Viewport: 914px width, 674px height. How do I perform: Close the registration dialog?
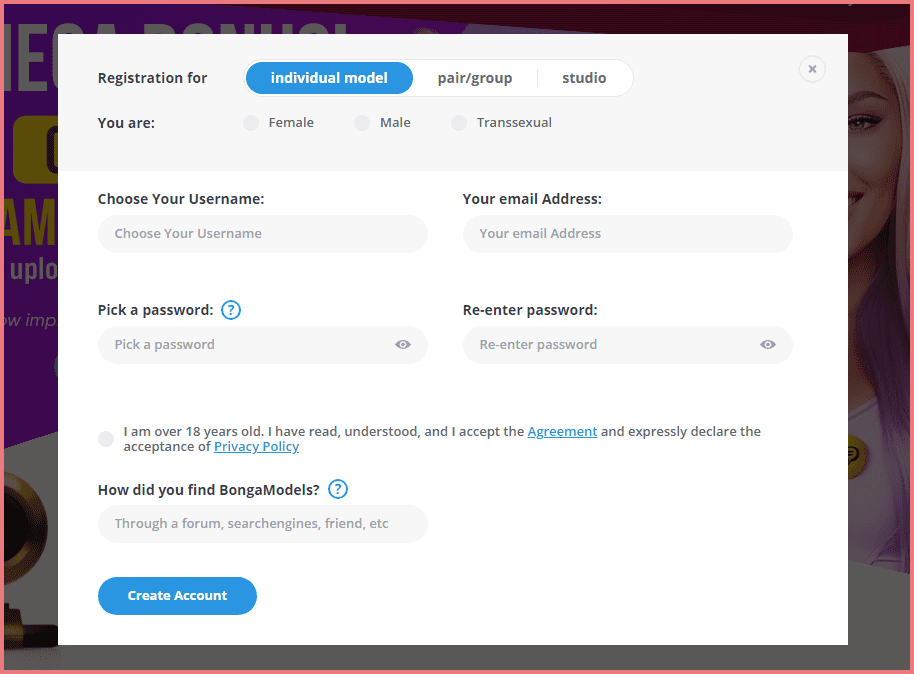click(x=812, y=69)
